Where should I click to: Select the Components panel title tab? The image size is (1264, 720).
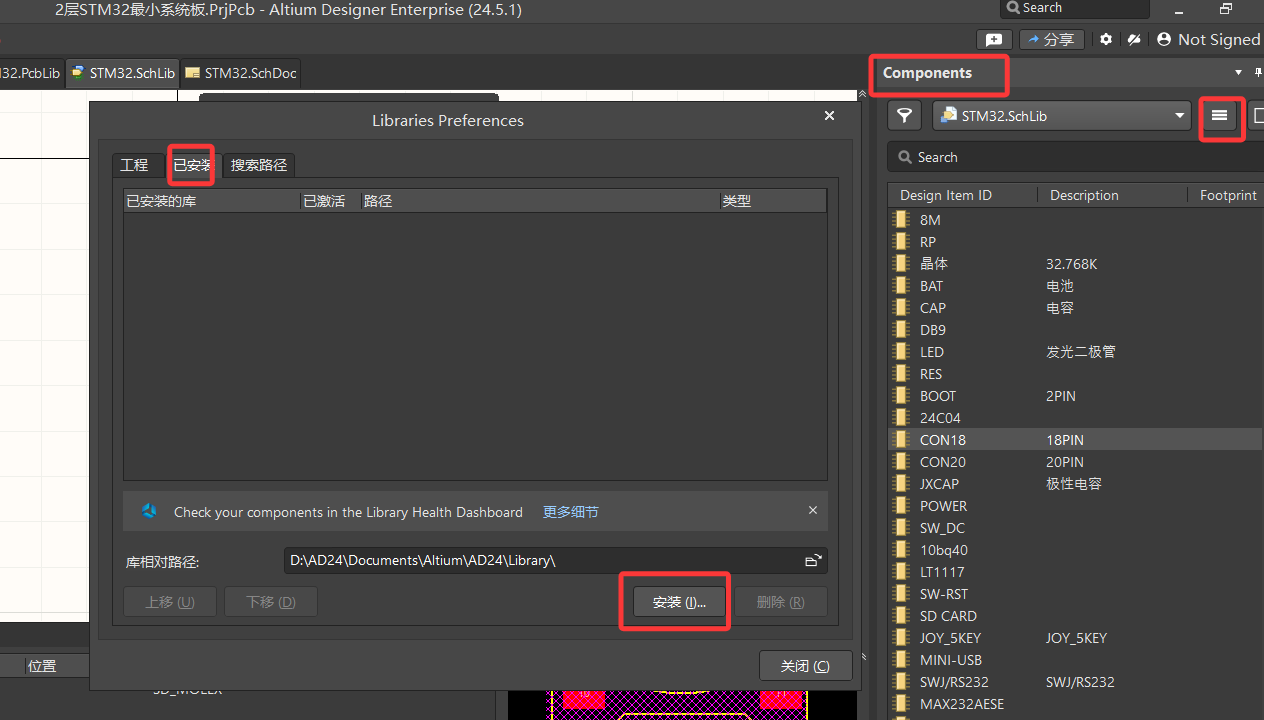[927, 73]
